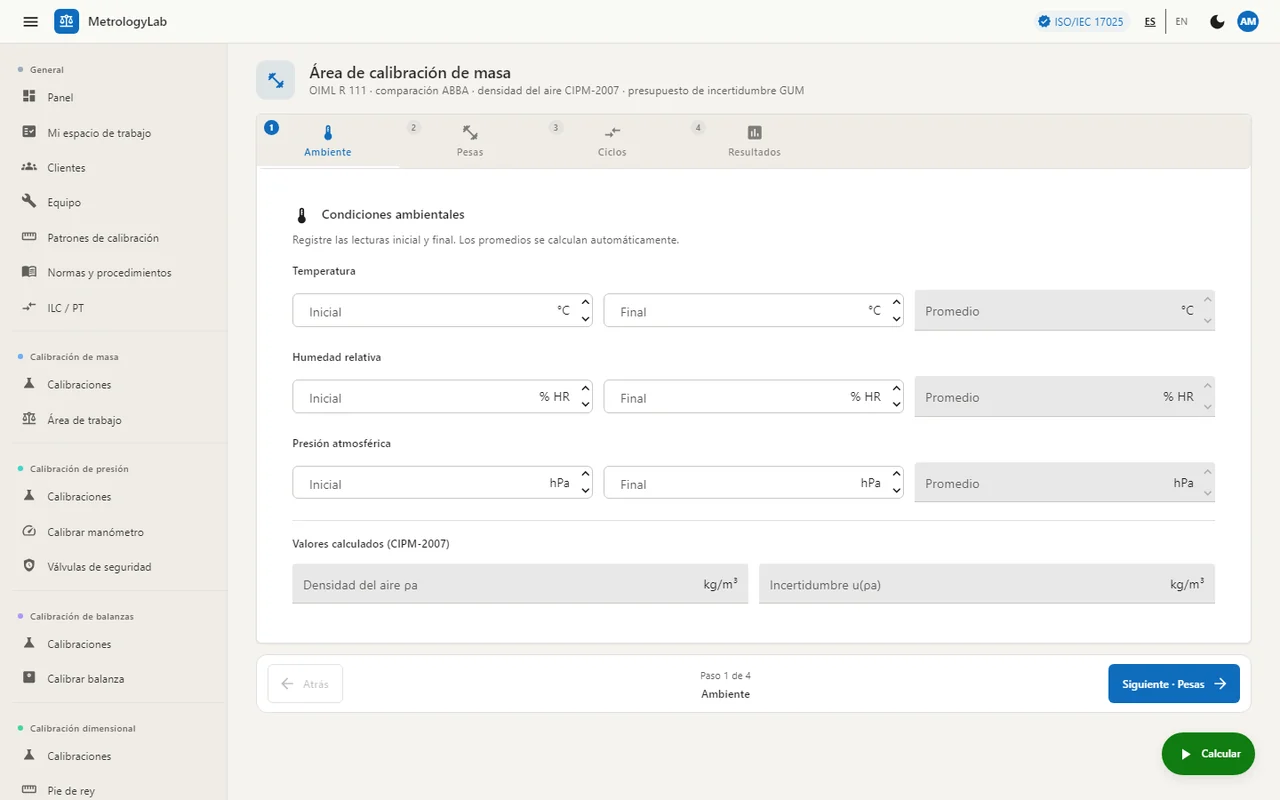
Task: Open Calibraciones under Calibración de masa
Action: pyautogui.click(x=113, y=385)
